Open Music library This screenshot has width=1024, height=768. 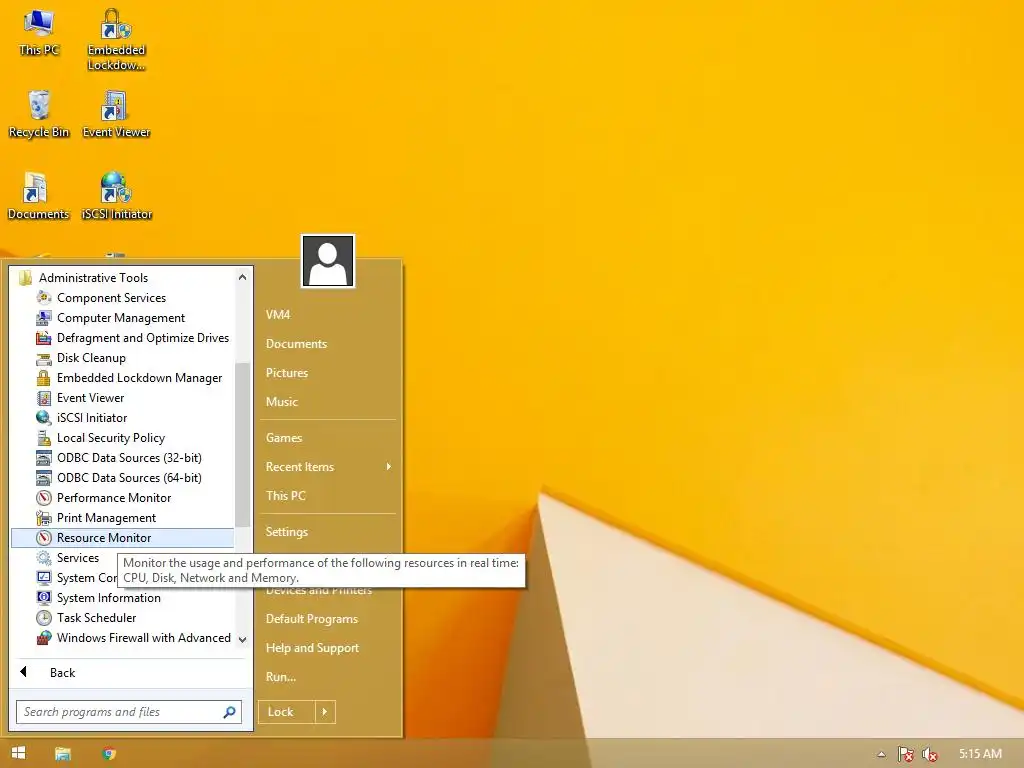click(x=281, y=402)
